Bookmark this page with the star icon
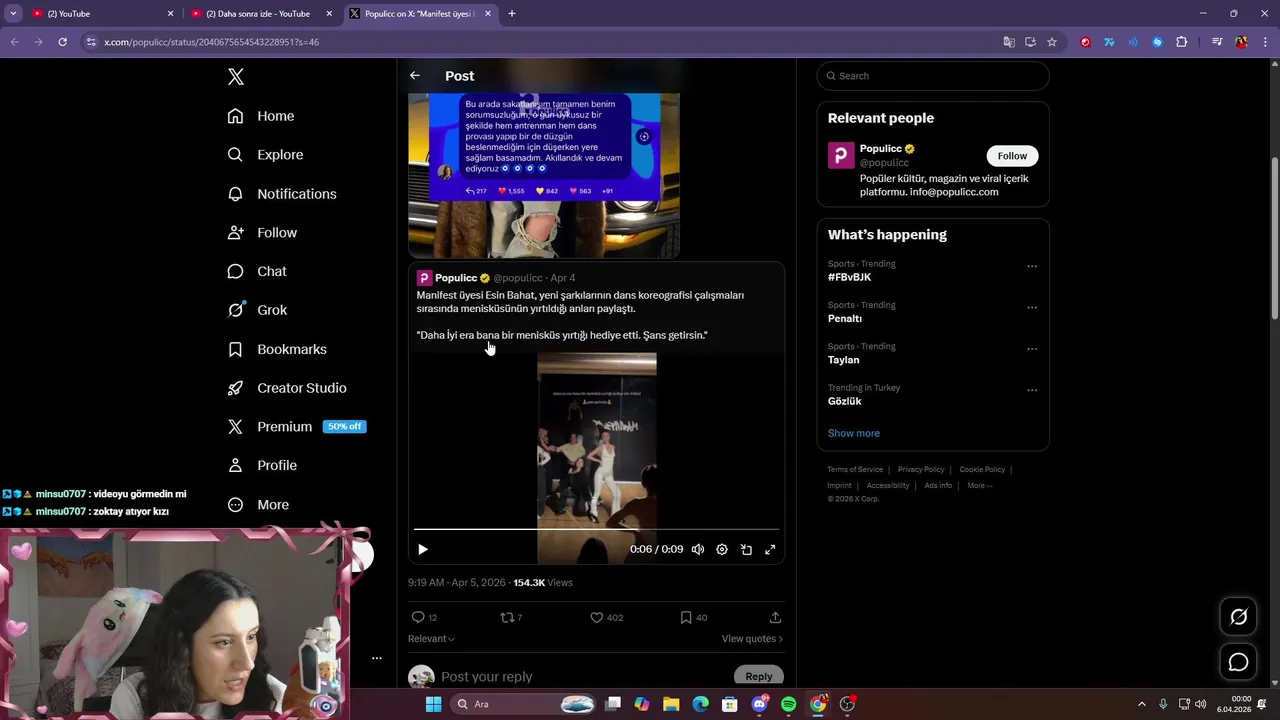 (x=1052, y=42)
